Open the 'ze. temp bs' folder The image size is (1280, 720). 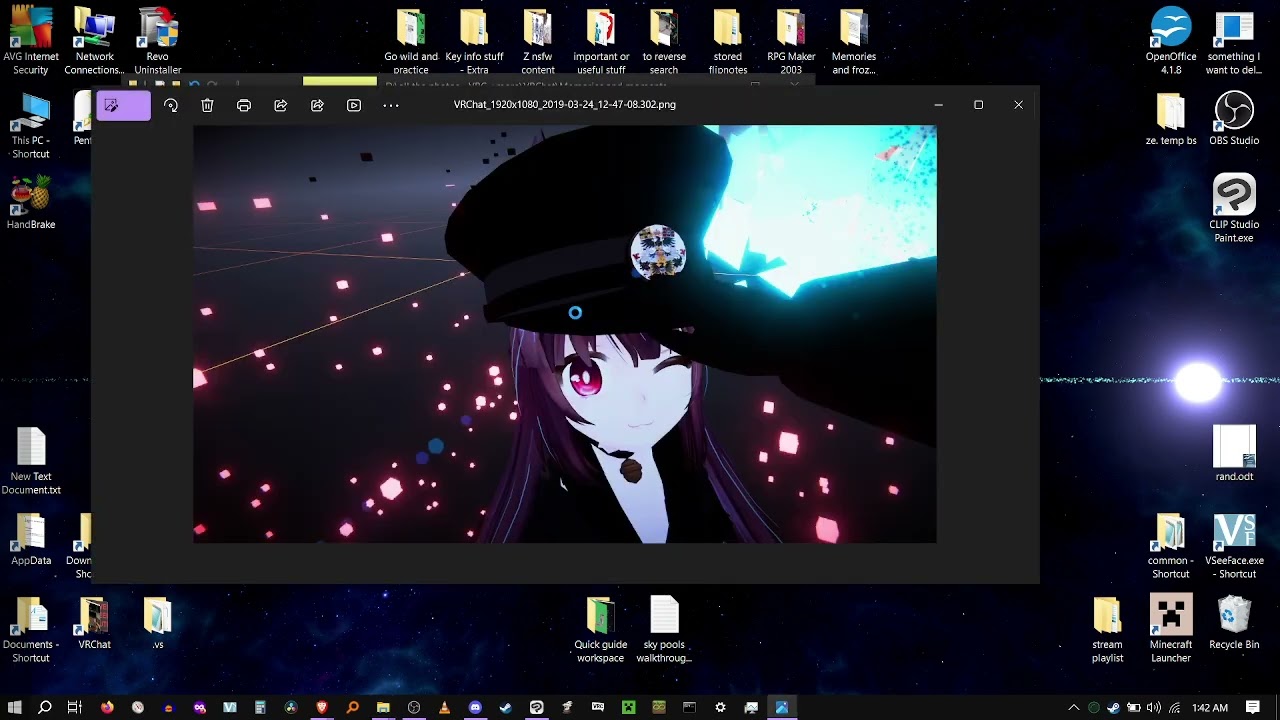coord(1171,119)
